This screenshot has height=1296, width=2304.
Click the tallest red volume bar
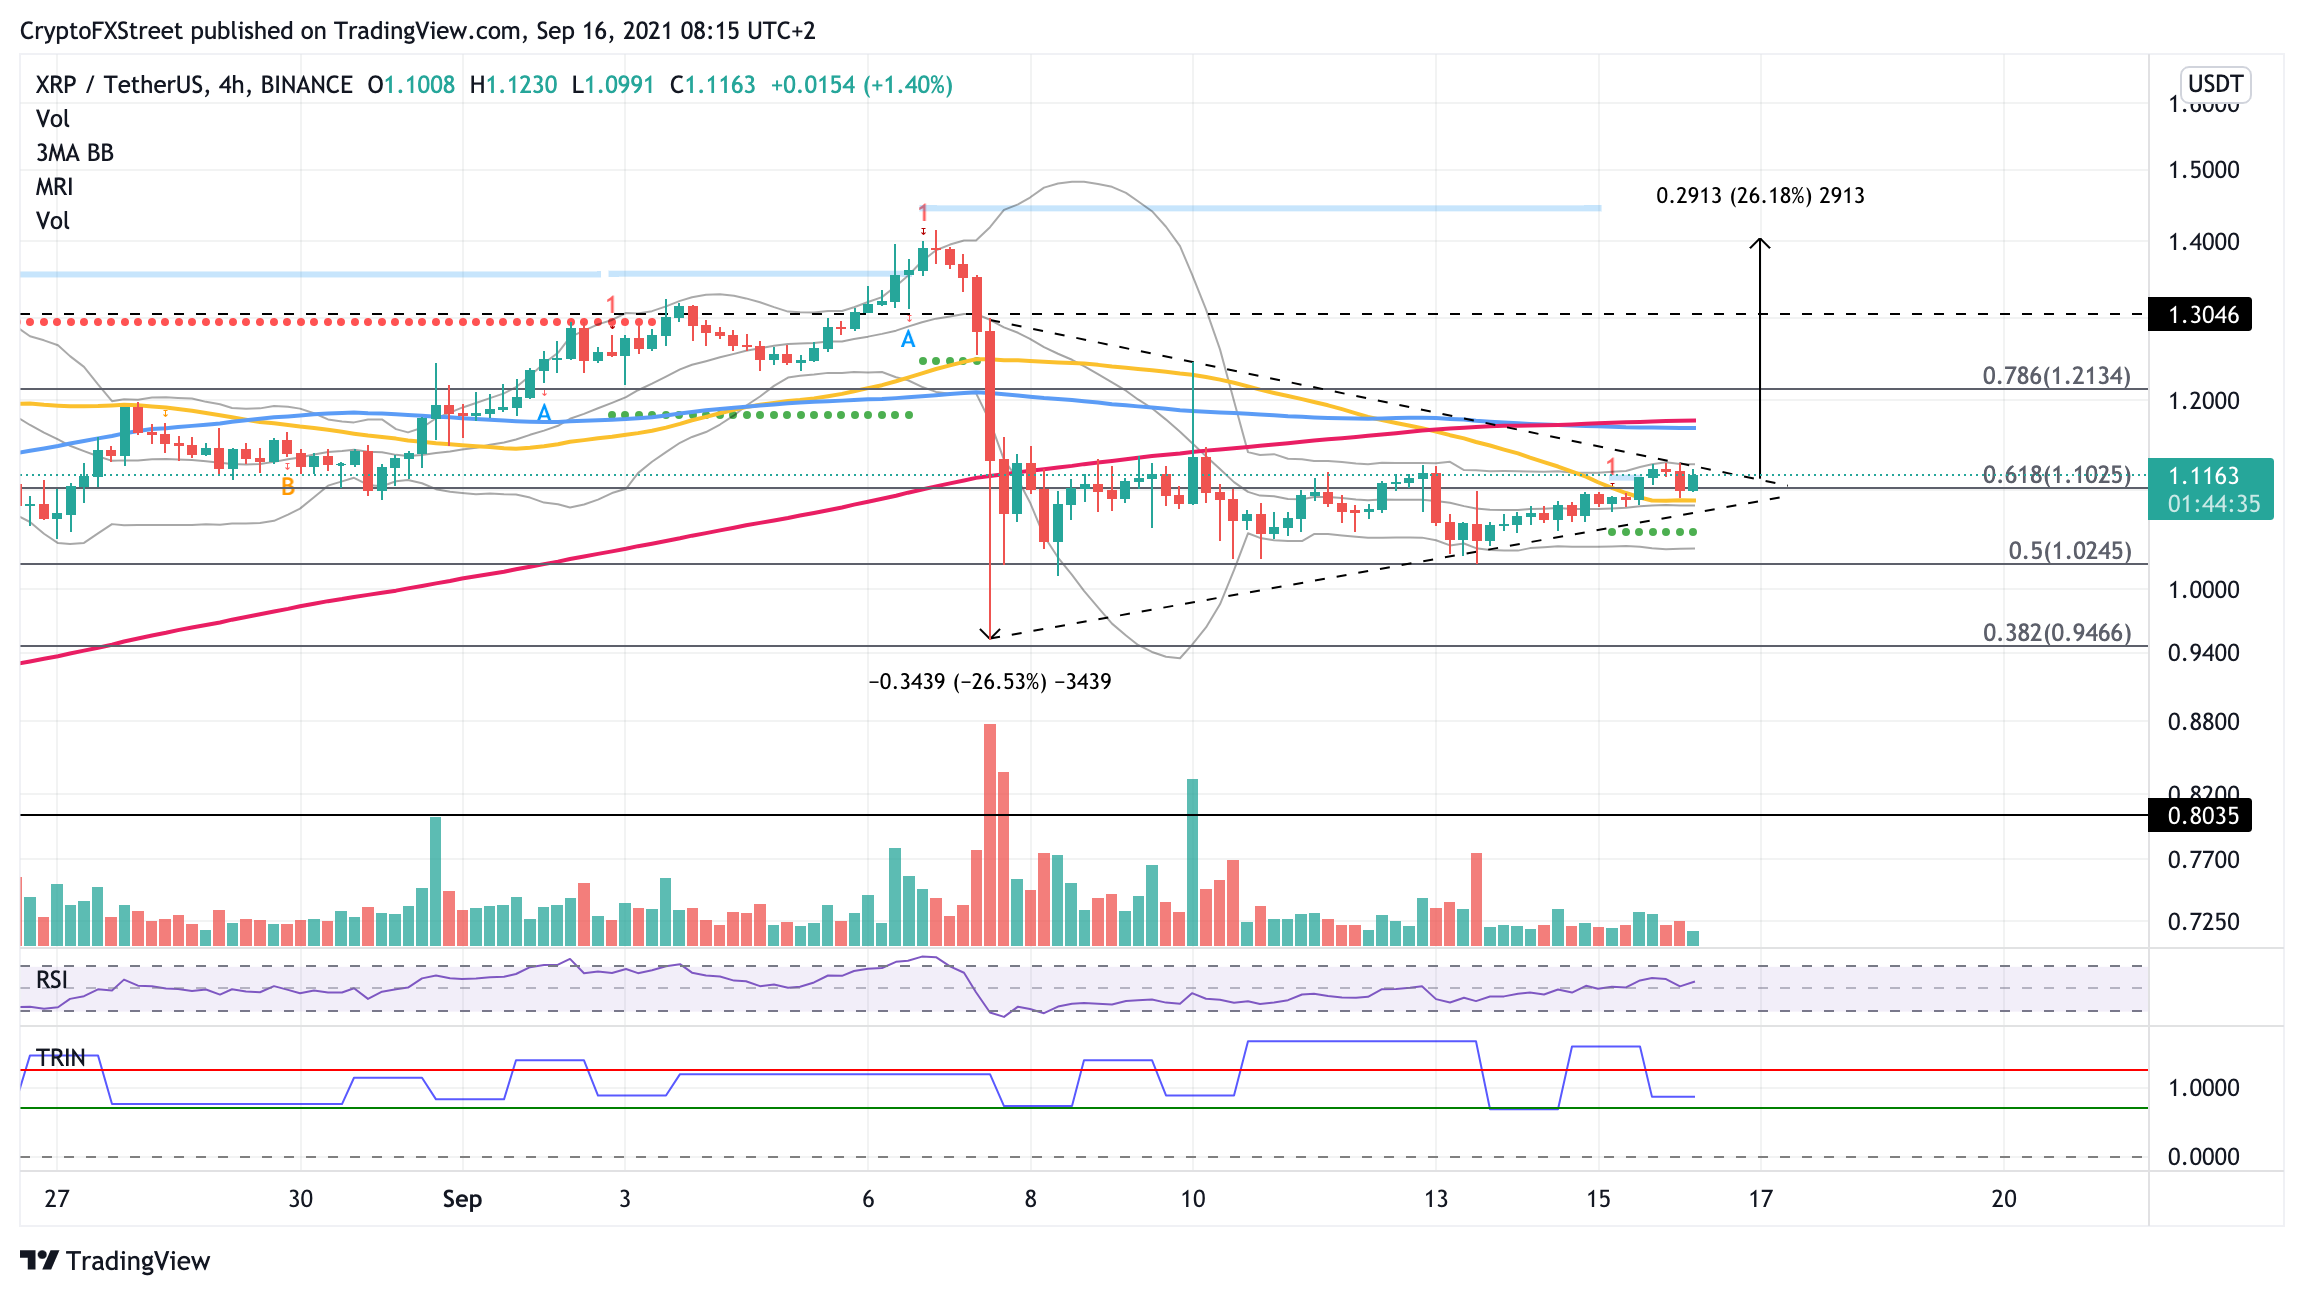point(990,835)
